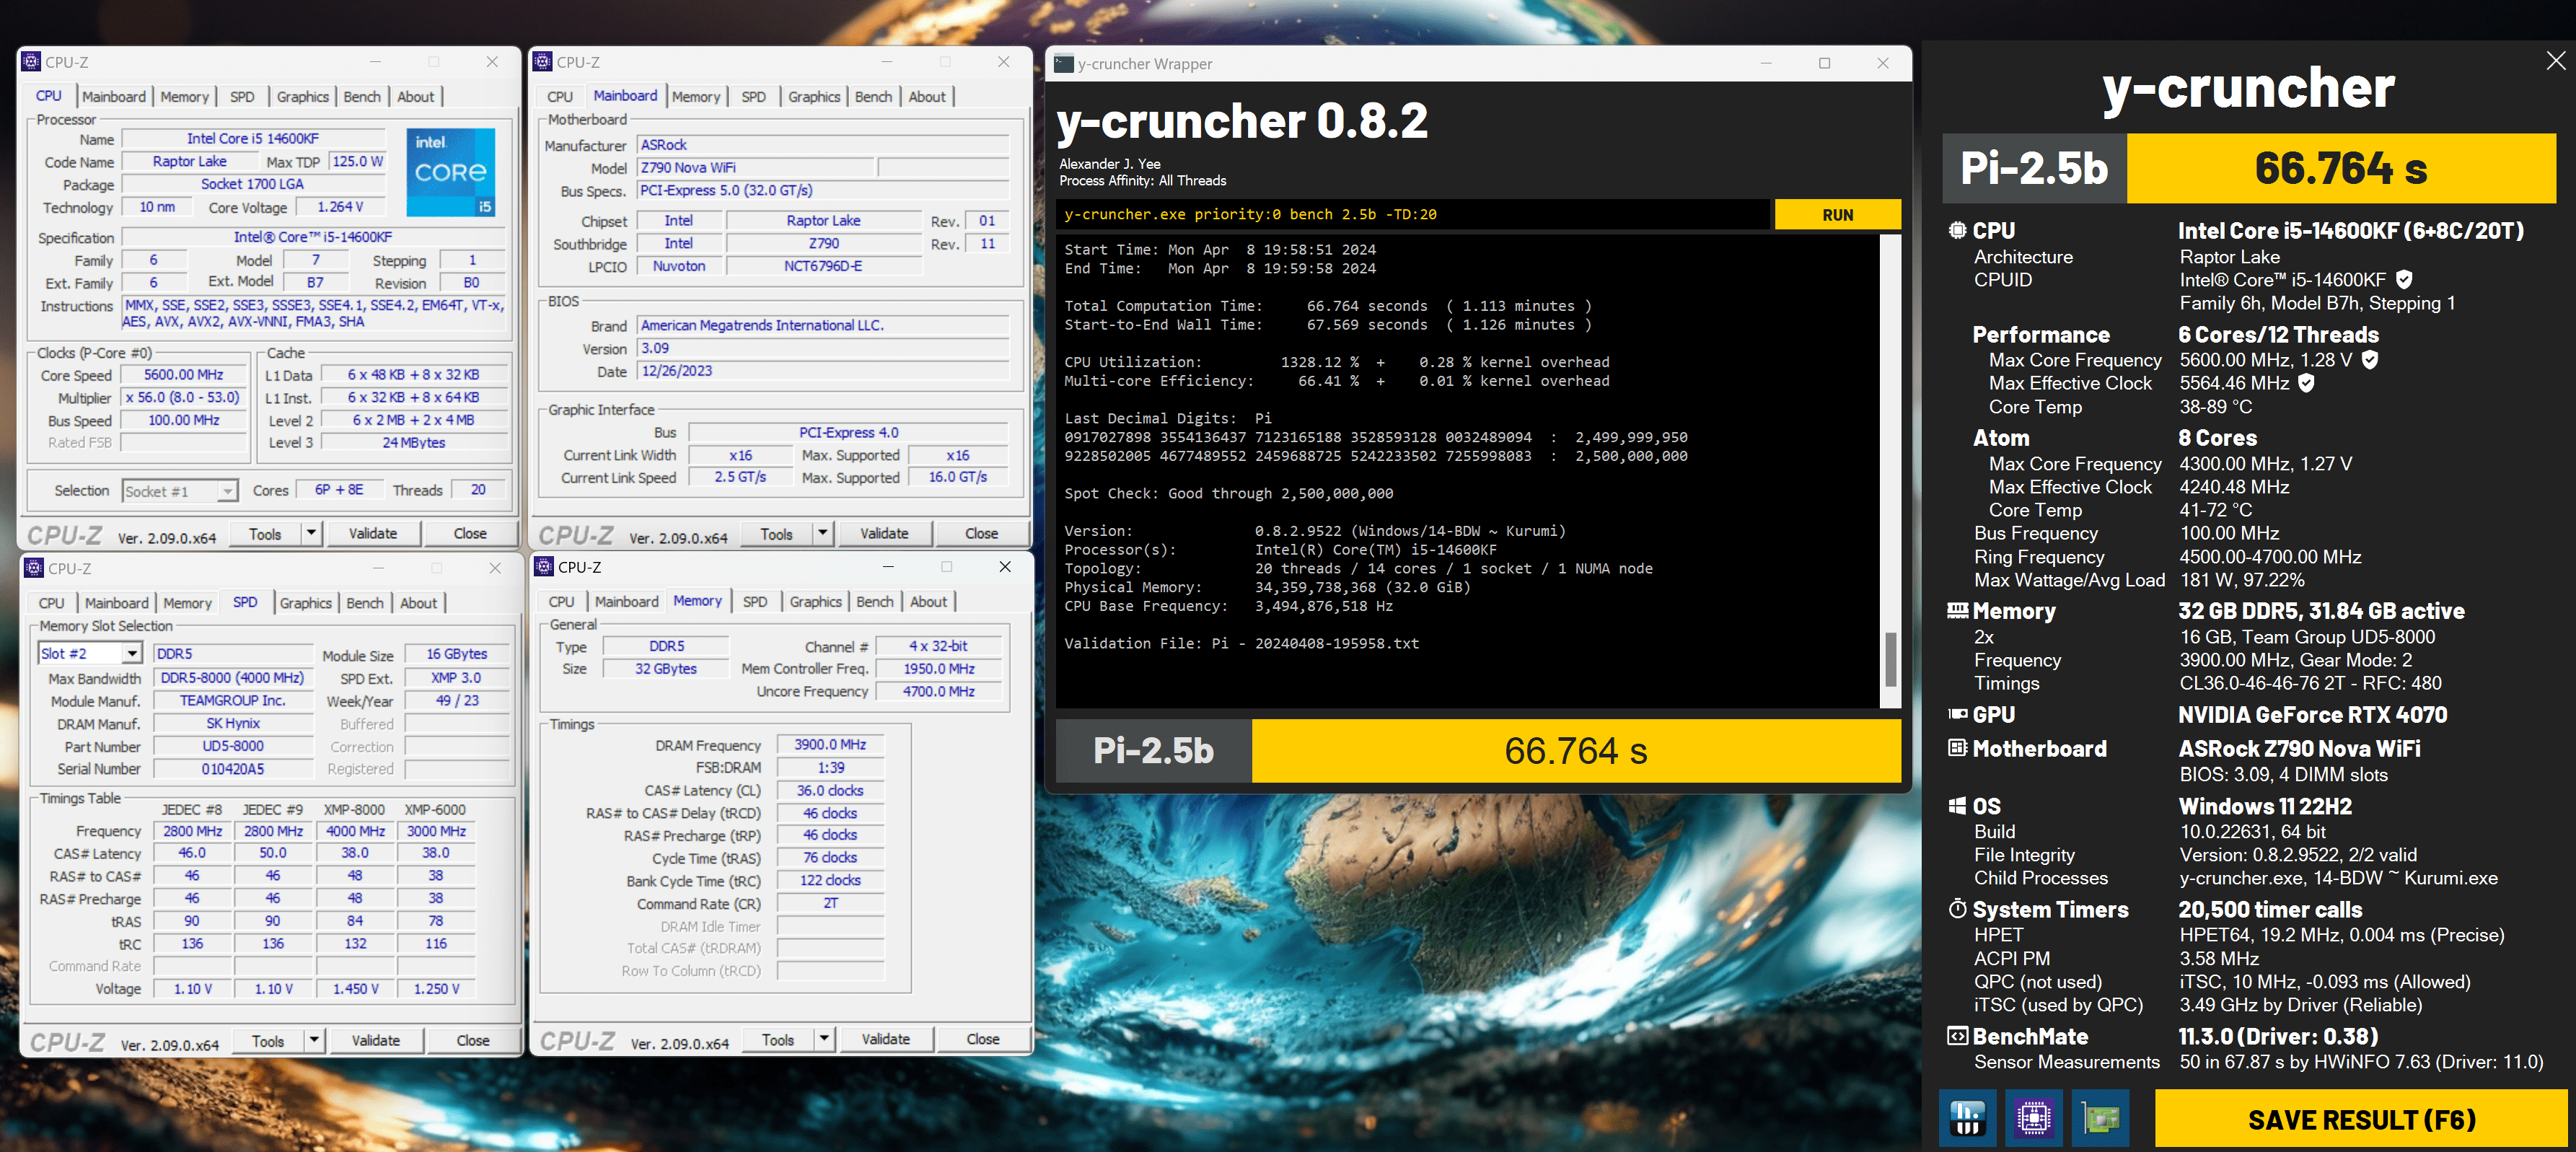Image resolution: width=2576 pixels, height=1152 pixels.
Task: Click the Name field Intel Core i5 14600KF
Action: (253, 139)
